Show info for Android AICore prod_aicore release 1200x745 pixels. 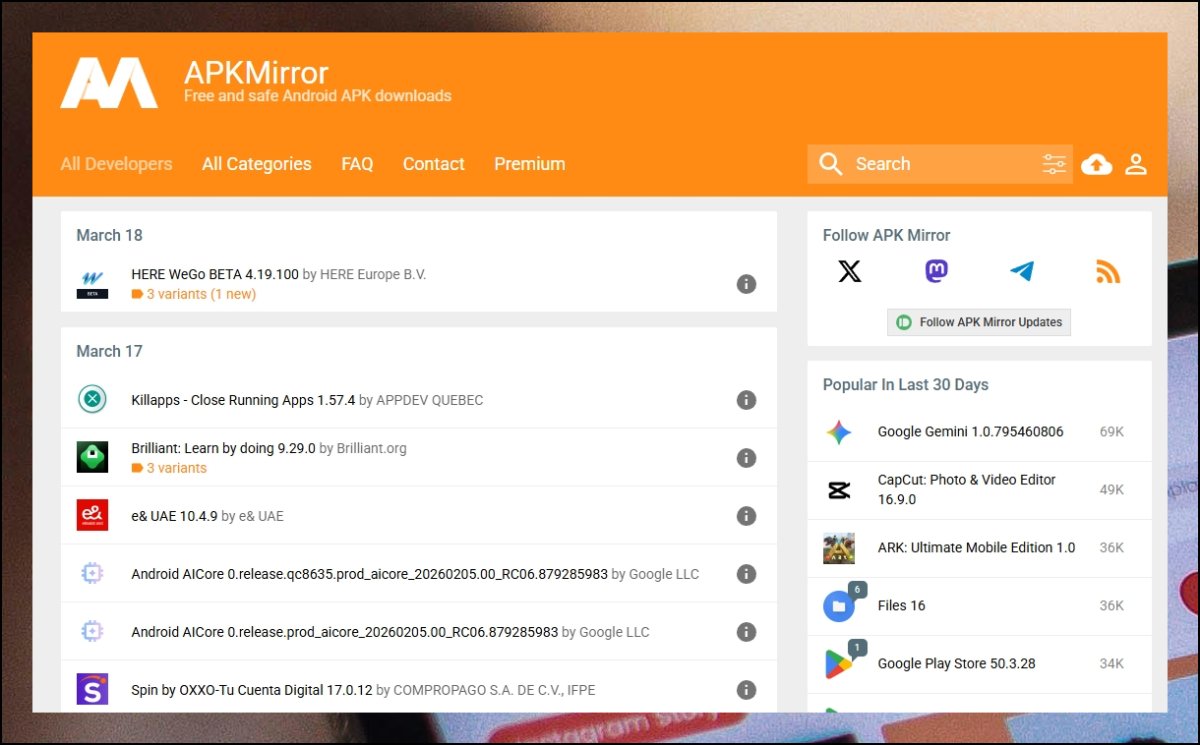(x=746, y=632)
